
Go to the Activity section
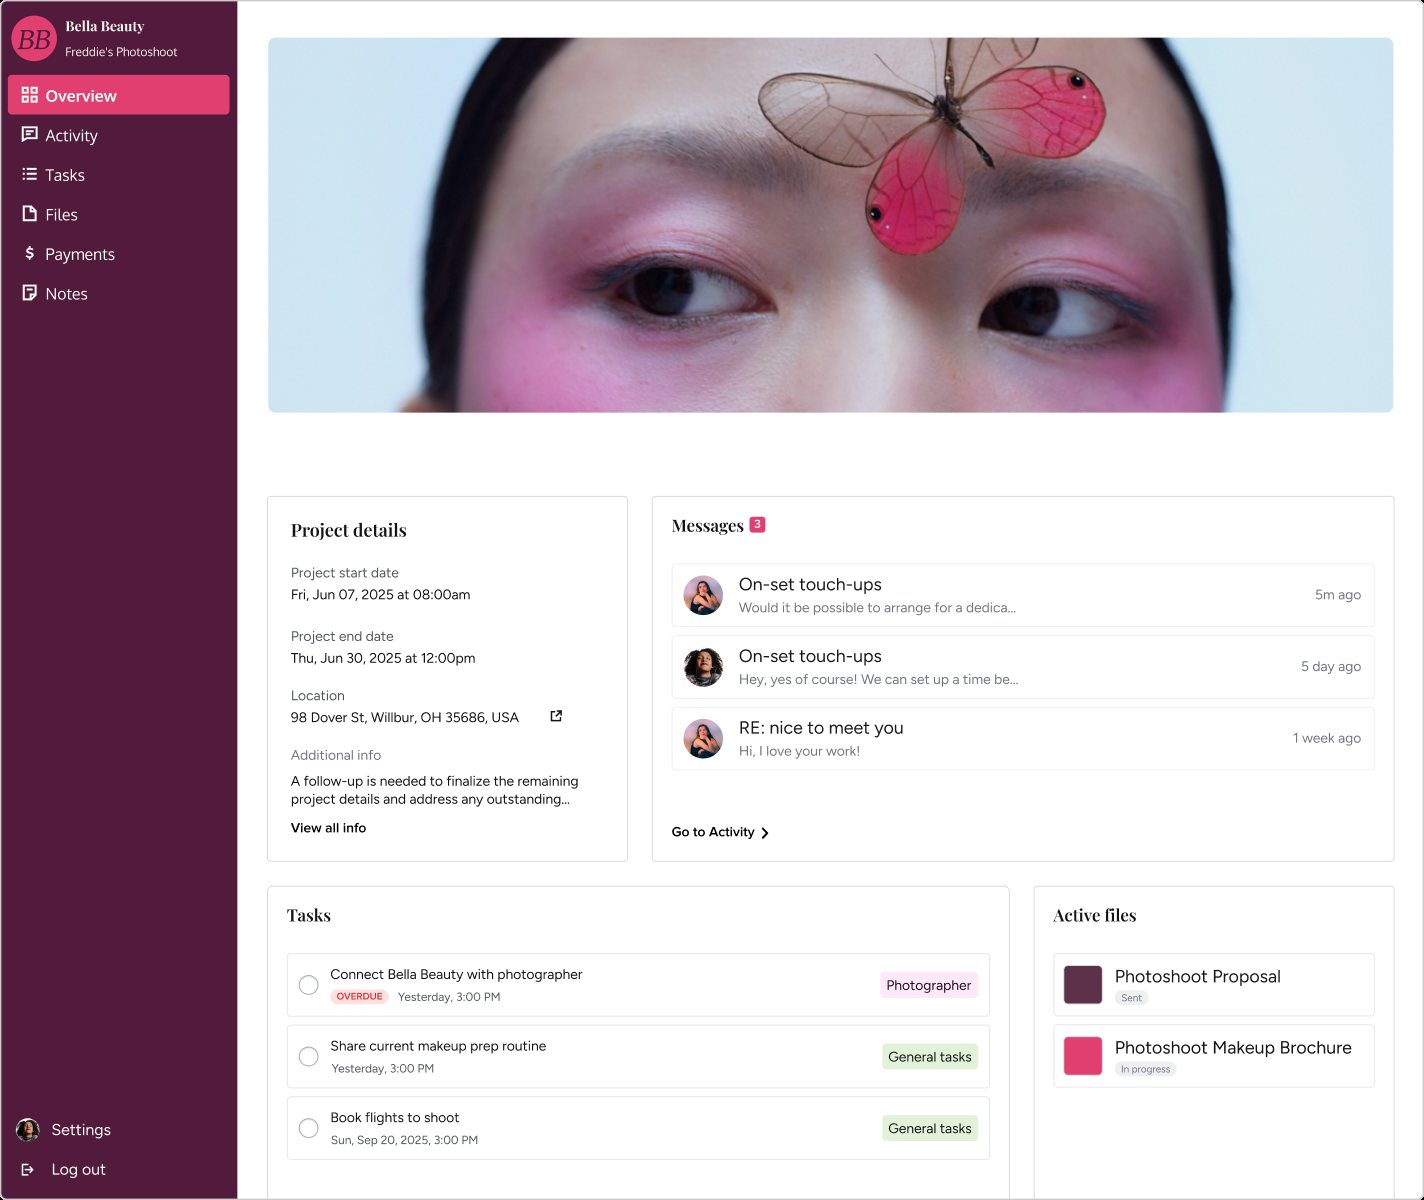click(118, 135)
